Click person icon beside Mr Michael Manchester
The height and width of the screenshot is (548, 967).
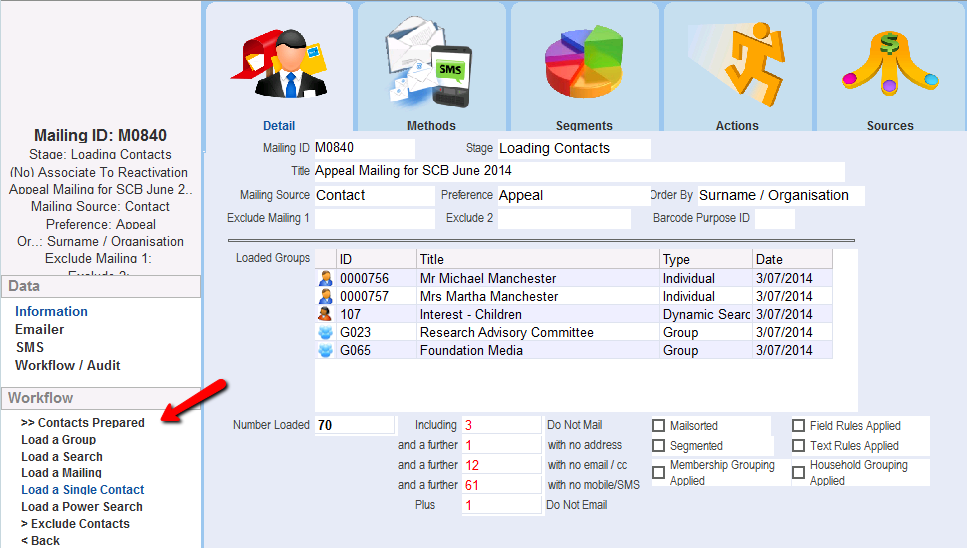pyautogui.click(x=325, y=279)
